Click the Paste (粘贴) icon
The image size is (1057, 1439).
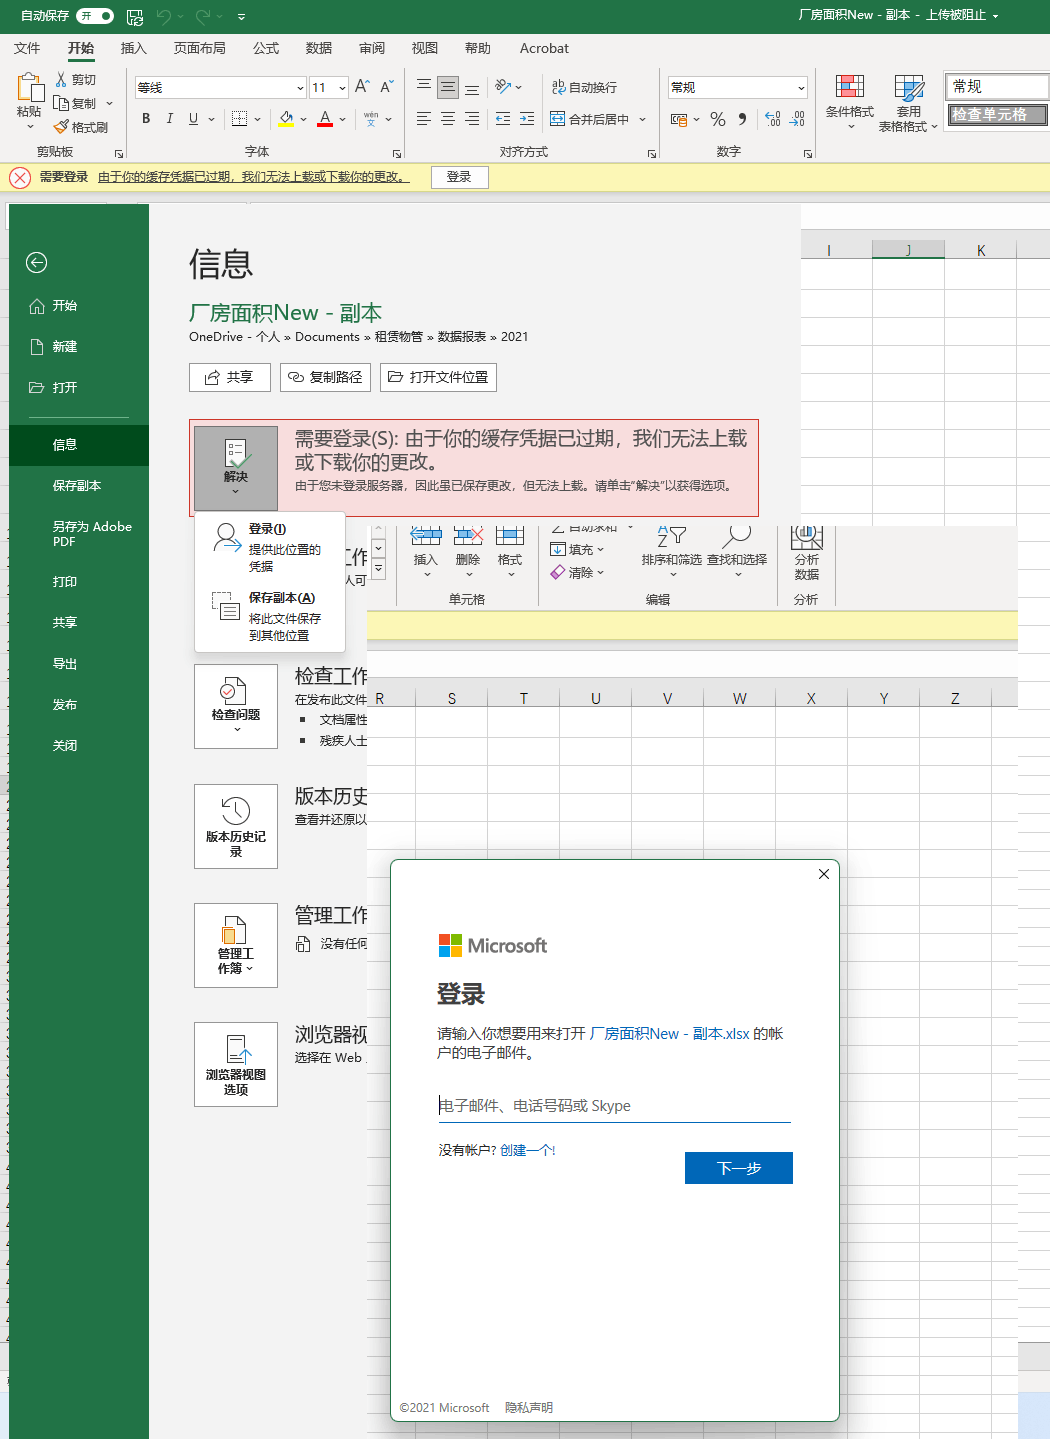point(29,89)
